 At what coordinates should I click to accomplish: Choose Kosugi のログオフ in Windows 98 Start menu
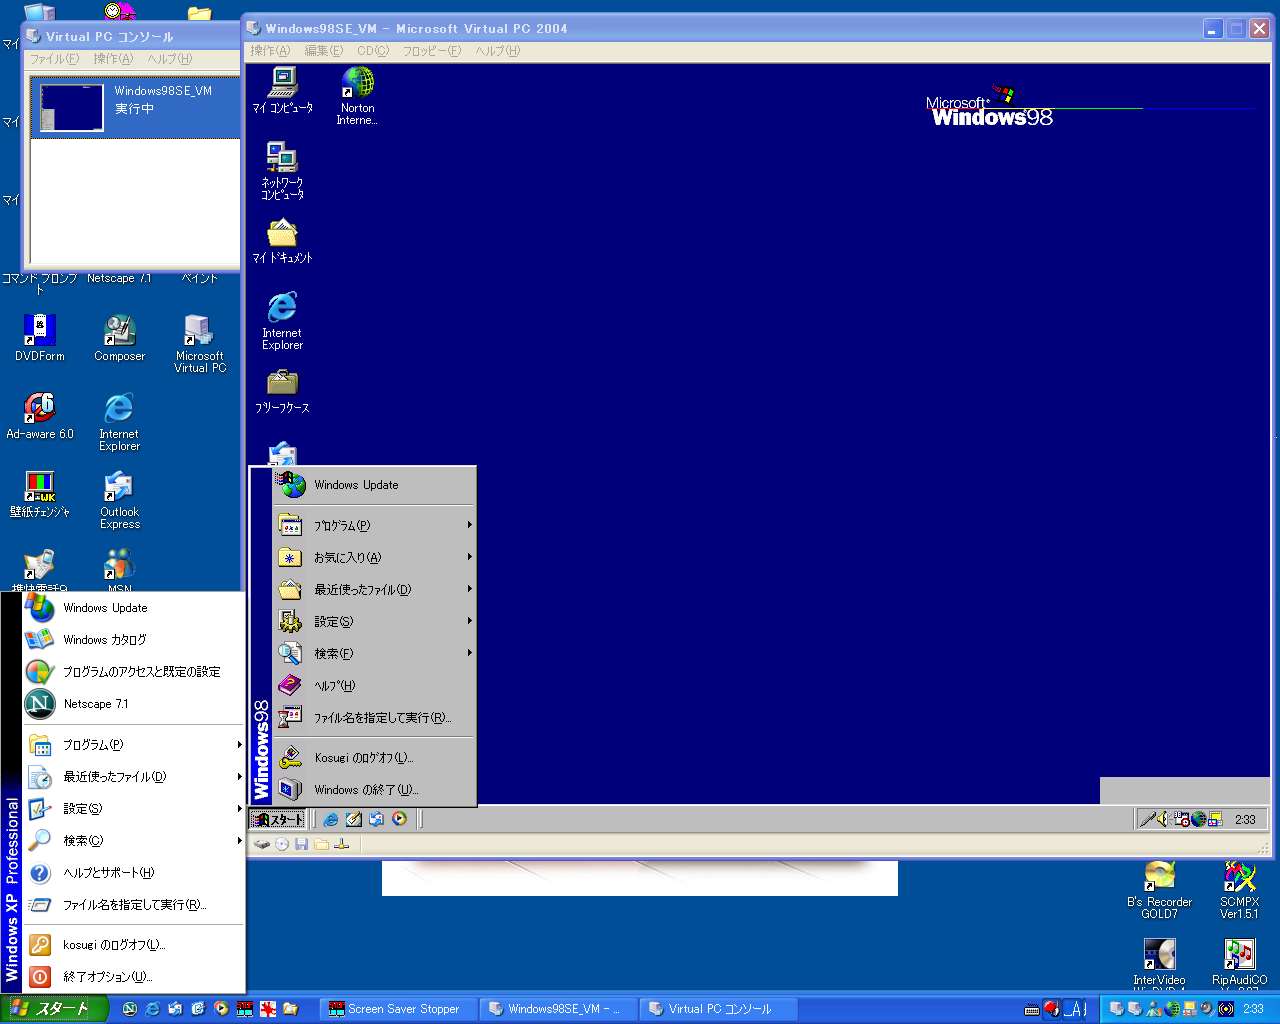[x=375, y=758]
